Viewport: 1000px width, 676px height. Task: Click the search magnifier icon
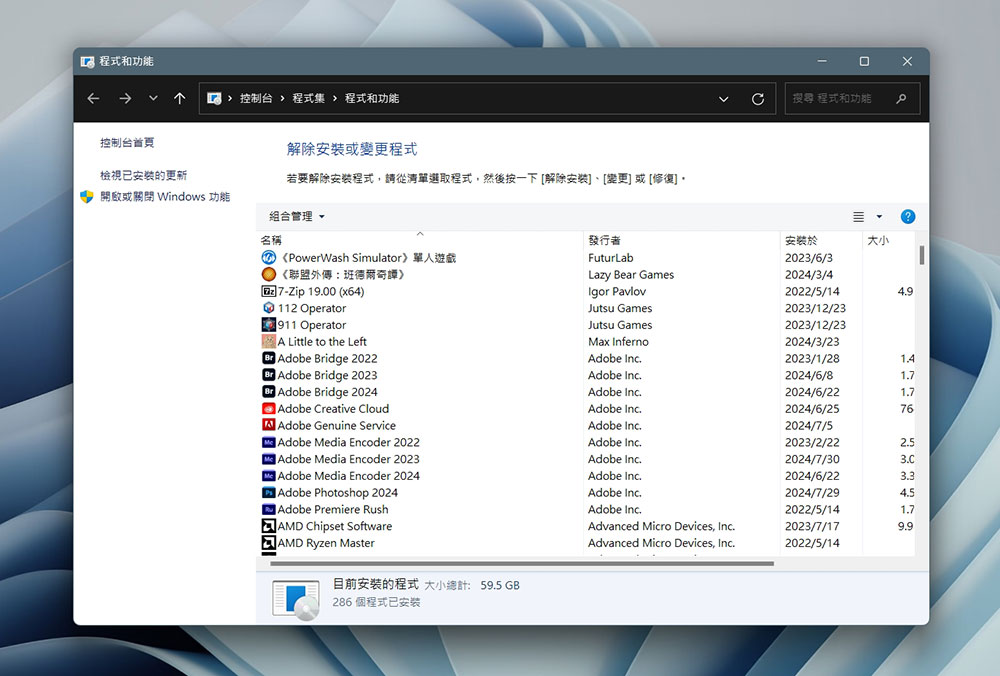point(901,98)
